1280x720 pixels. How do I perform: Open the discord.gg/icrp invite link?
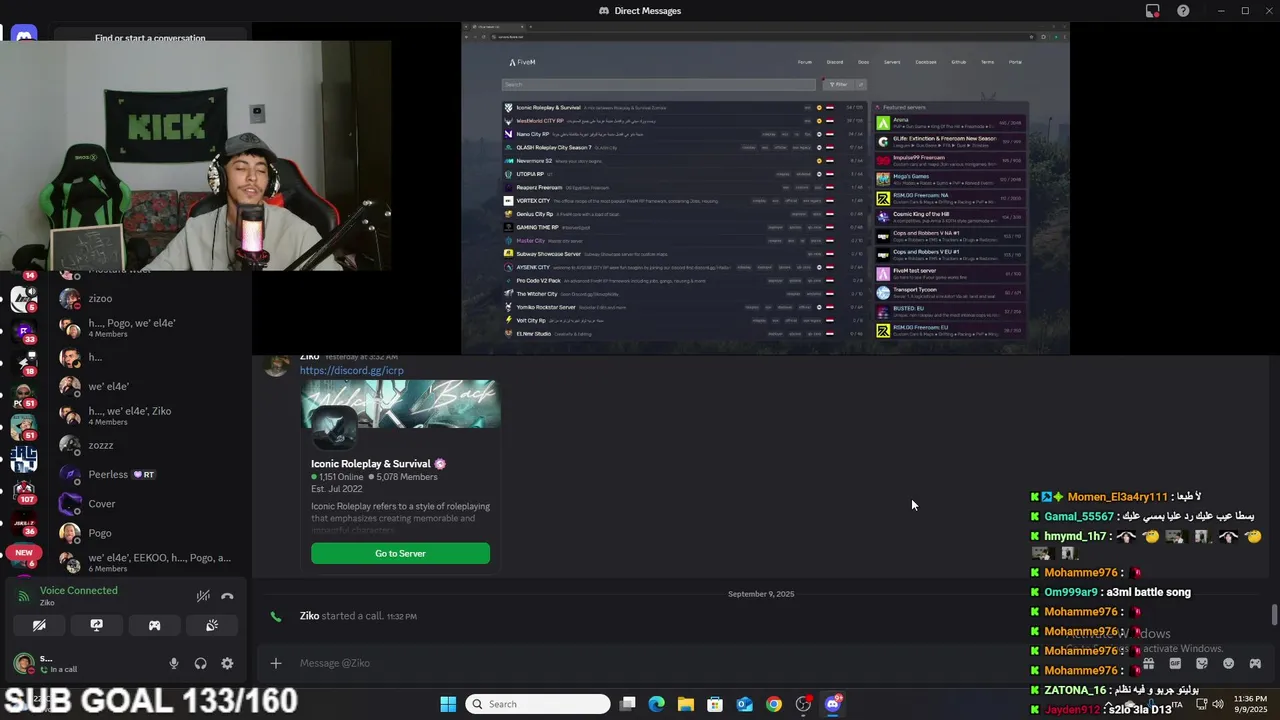pos(352,370)
